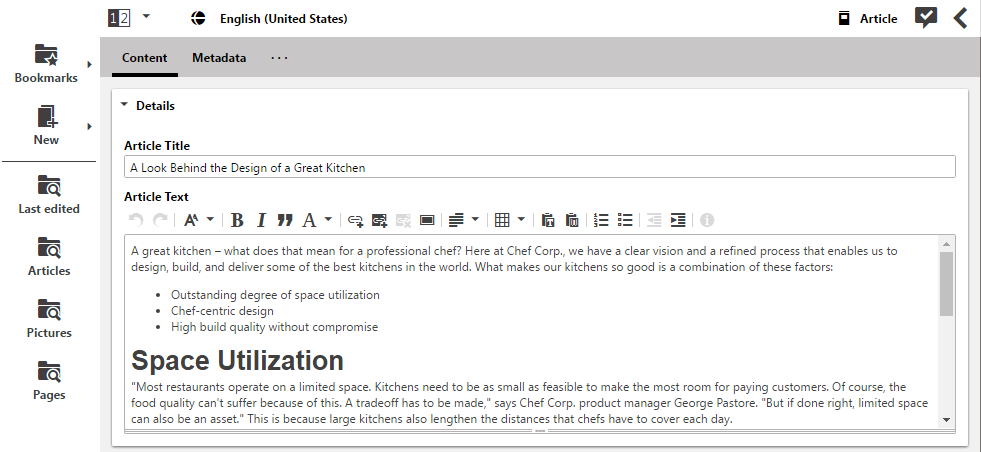
Task: Click the English (United States) locale label
Action: [283, 19]
